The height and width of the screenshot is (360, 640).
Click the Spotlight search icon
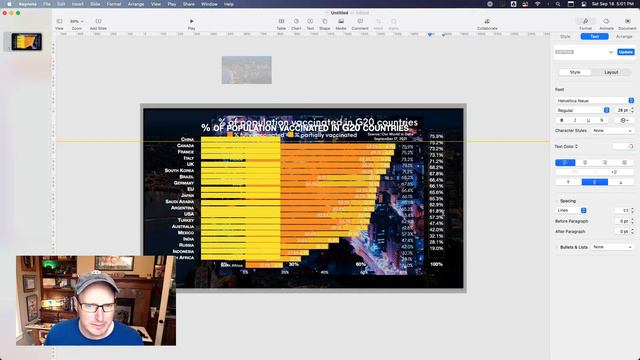coord(558,4)
